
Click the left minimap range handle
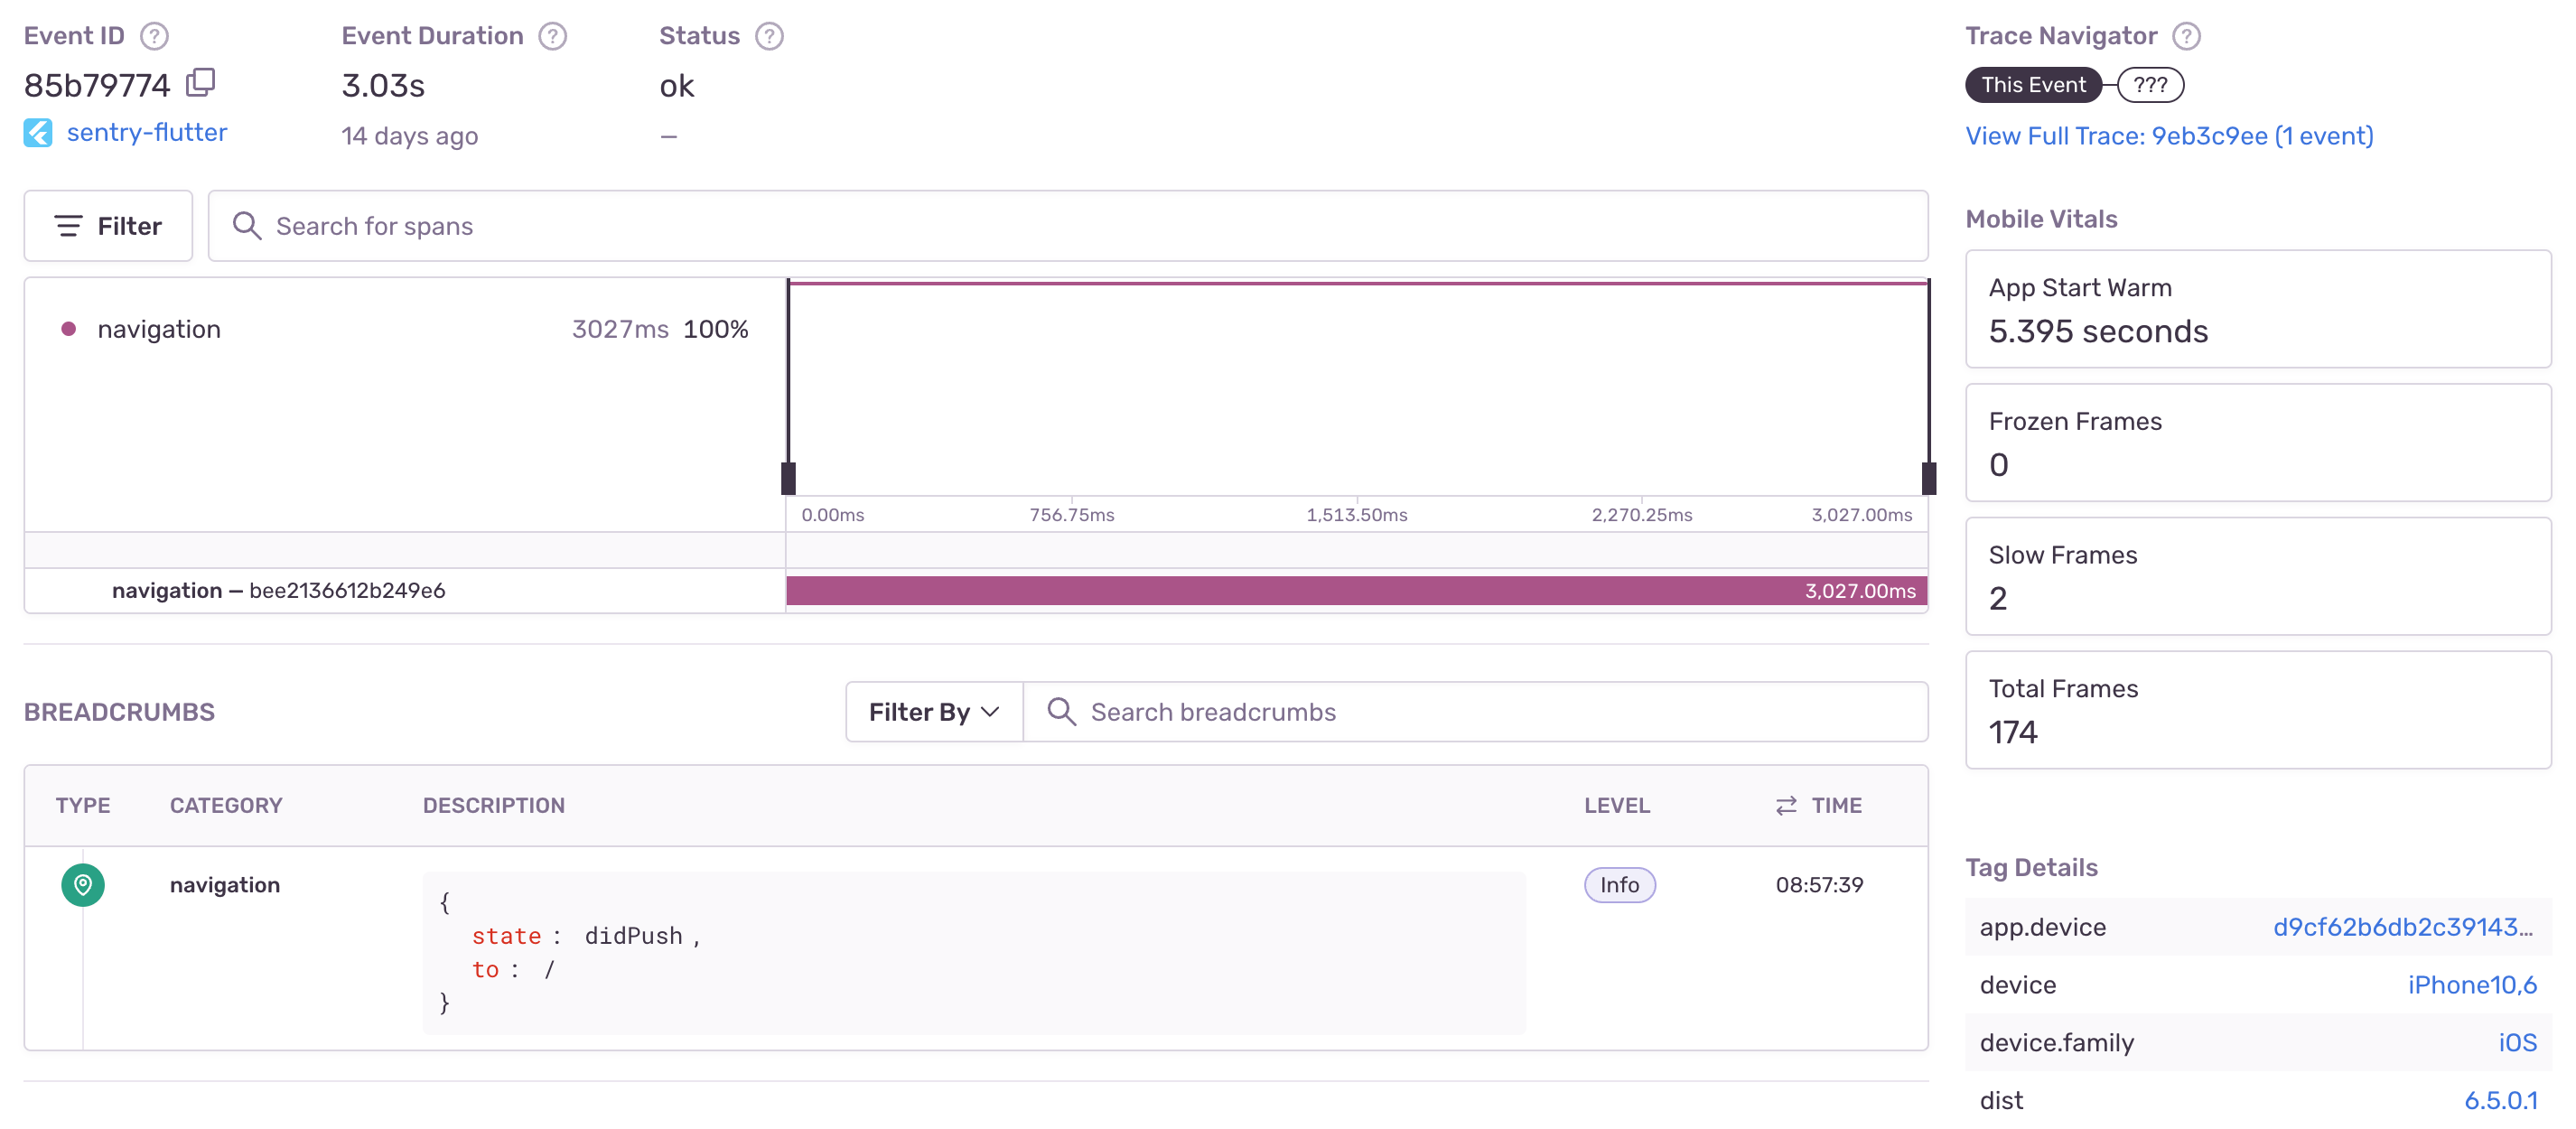point(788,478)
